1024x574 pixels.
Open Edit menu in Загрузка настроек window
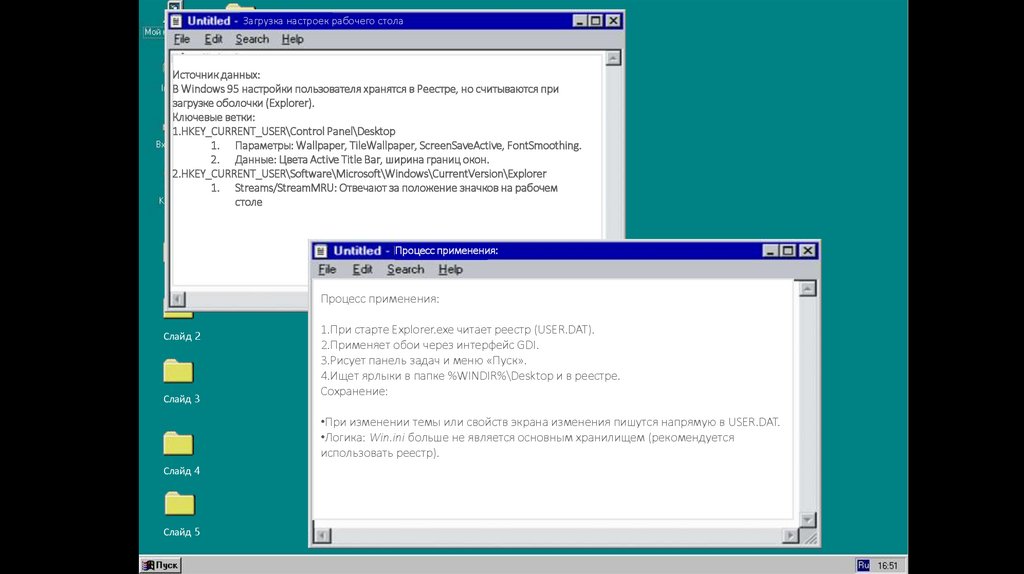pyautogui.click(x=214, y=39)
